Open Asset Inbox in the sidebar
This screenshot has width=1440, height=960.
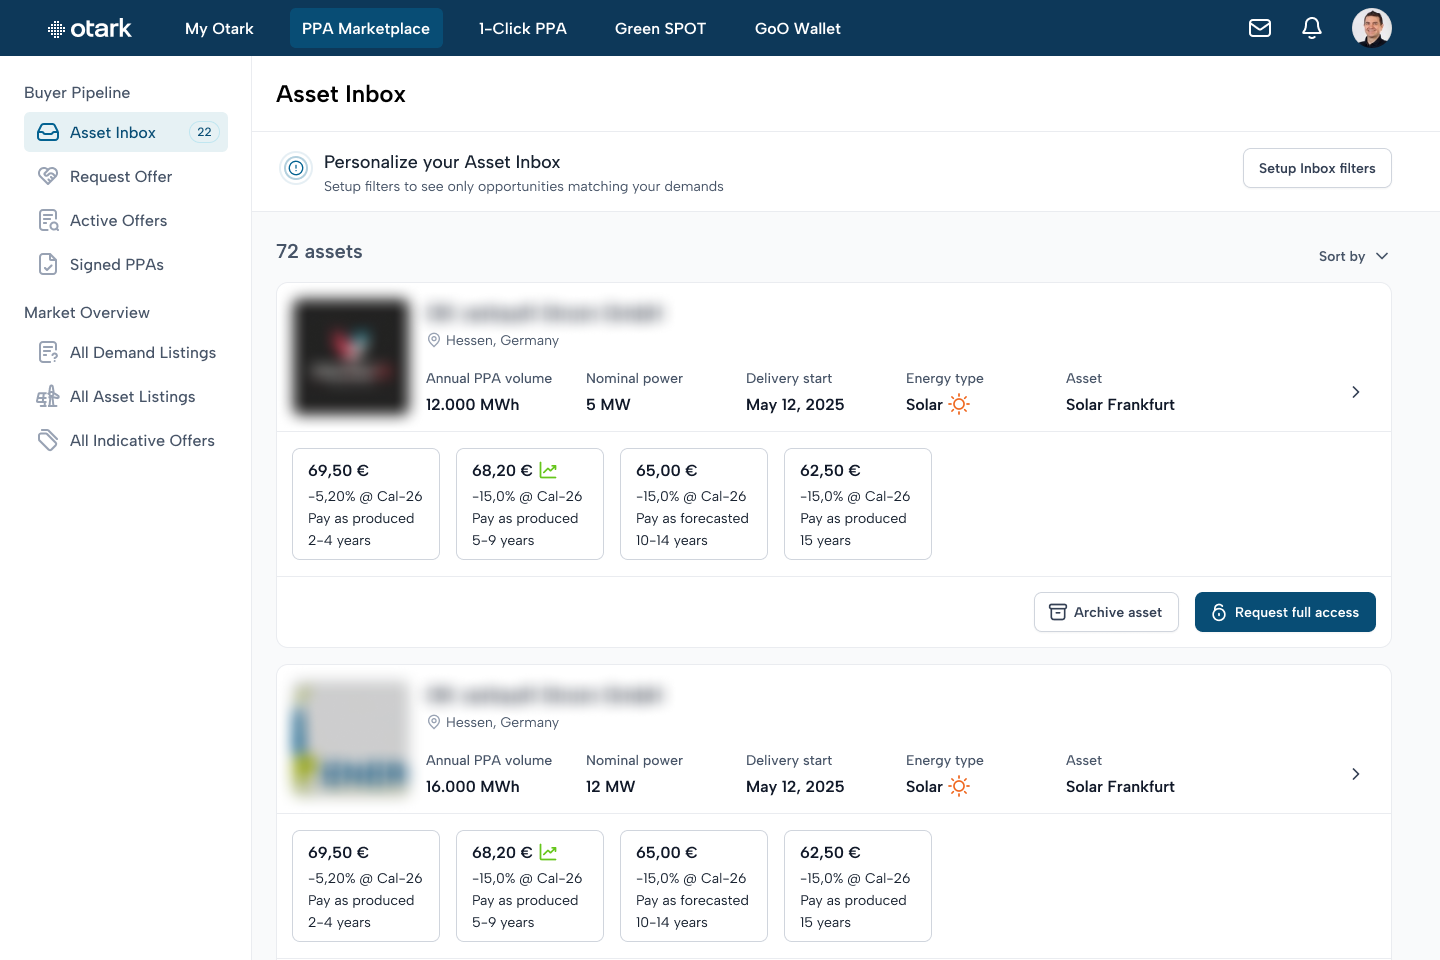coord(126,132)
